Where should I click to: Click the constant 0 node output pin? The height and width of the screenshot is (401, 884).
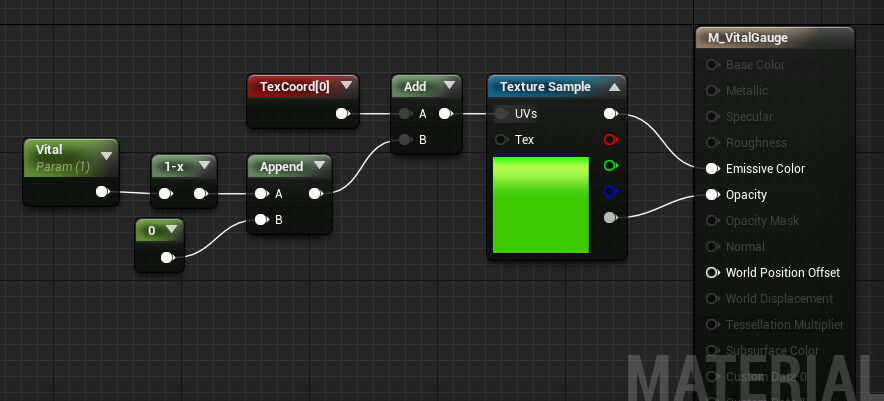[167, 258]
